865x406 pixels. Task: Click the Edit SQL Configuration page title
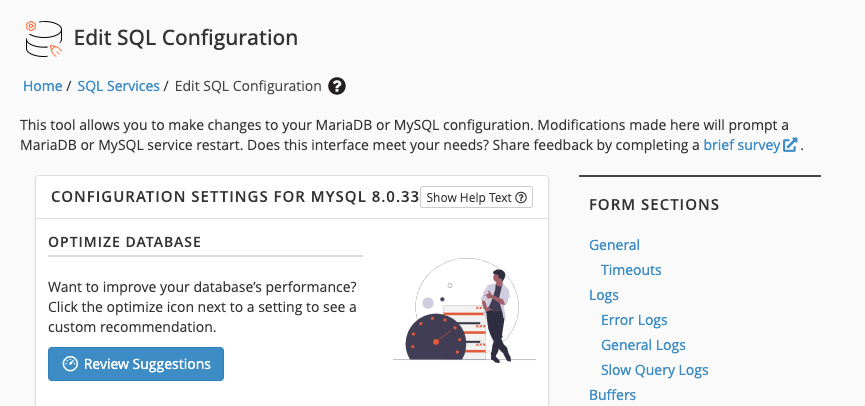click(x=186, y=38)
